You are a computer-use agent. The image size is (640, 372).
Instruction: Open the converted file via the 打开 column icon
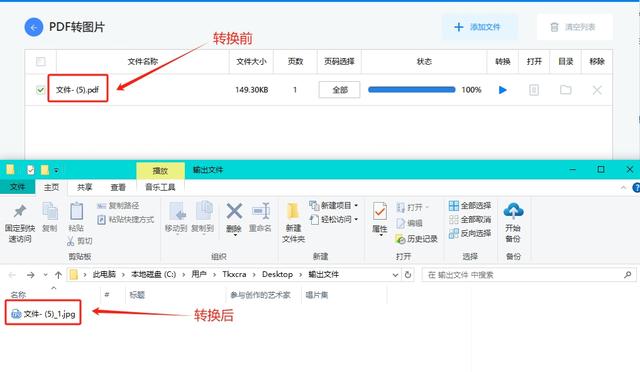[x=534, y=90]
